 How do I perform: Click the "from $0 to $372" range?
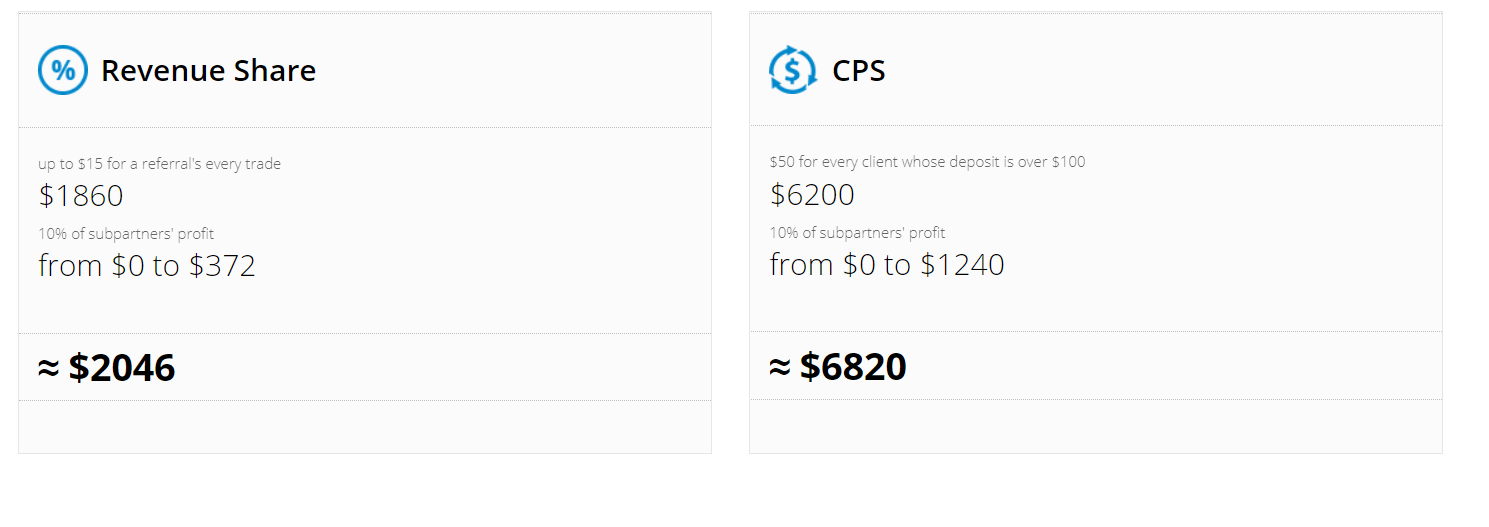pos(147,266)
